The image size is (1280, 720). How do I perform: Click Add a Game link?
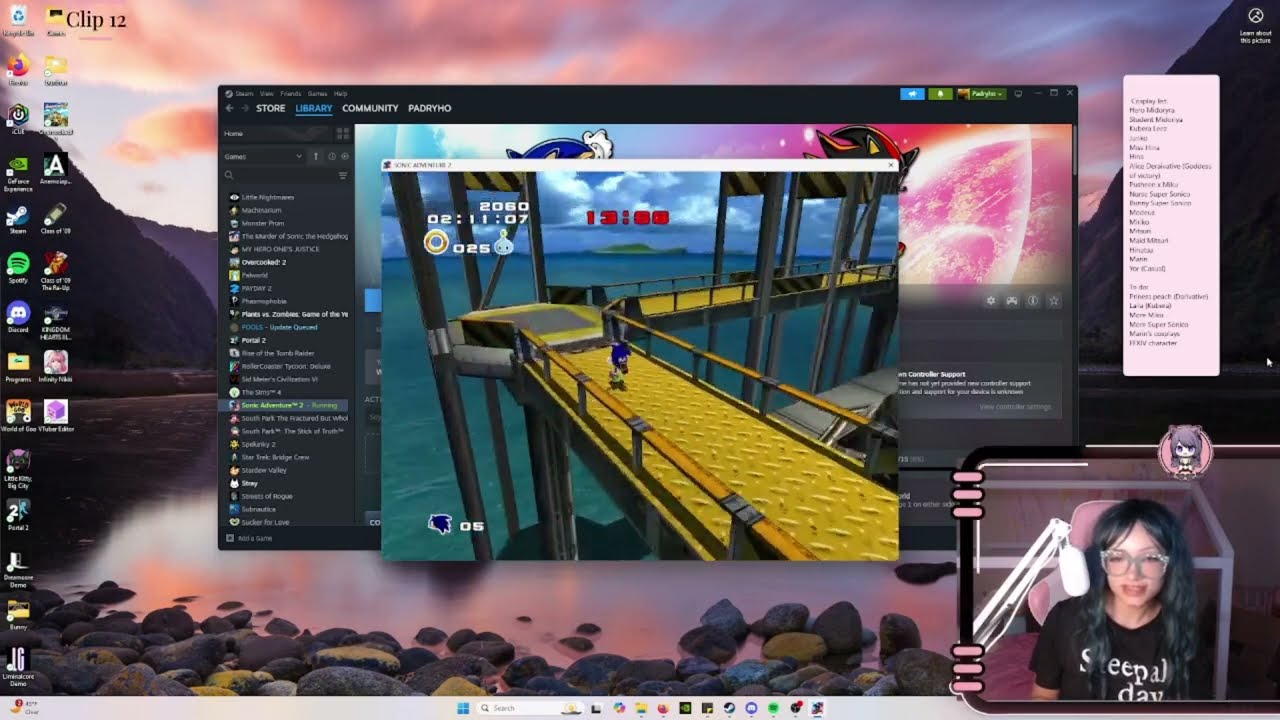[254, 538]
